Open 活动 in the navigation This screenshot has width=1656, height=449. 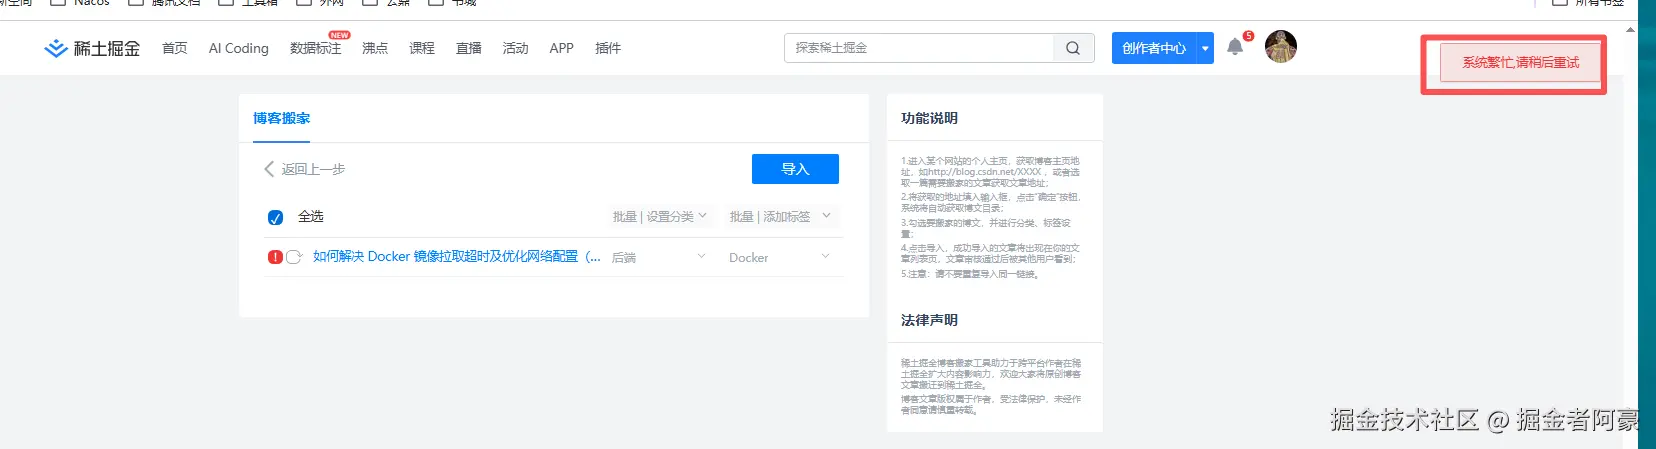coord(516,48)
